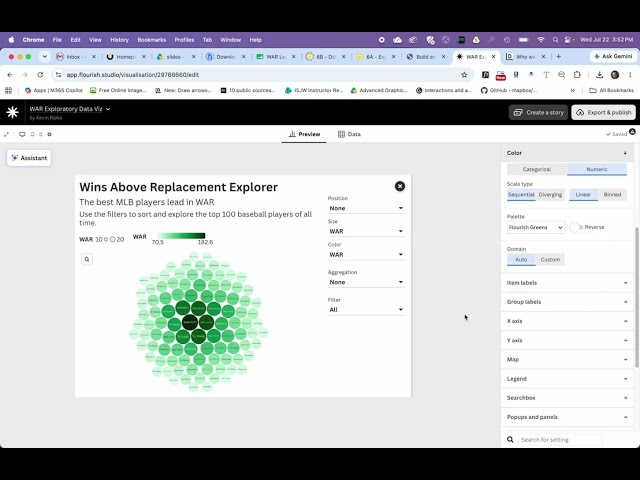Open the preview size settings gear

tap(49, 134)
